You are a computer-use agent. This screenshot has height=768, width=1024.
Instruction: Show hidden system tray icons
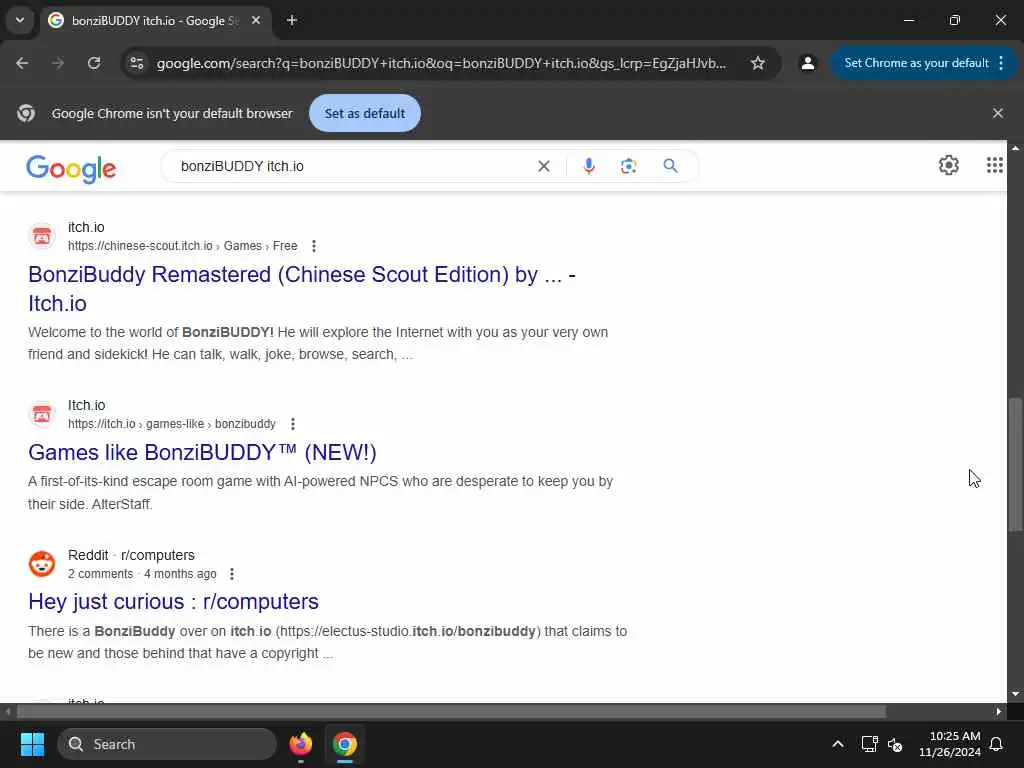pos(838,744)
